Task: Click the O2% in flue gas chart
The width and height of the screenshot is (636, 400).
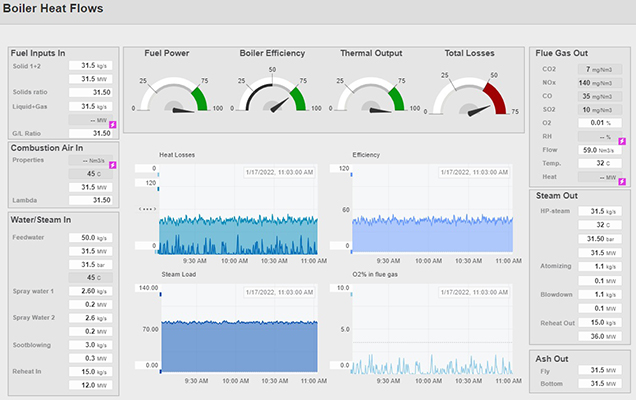Action: click(x=432, y=330)
